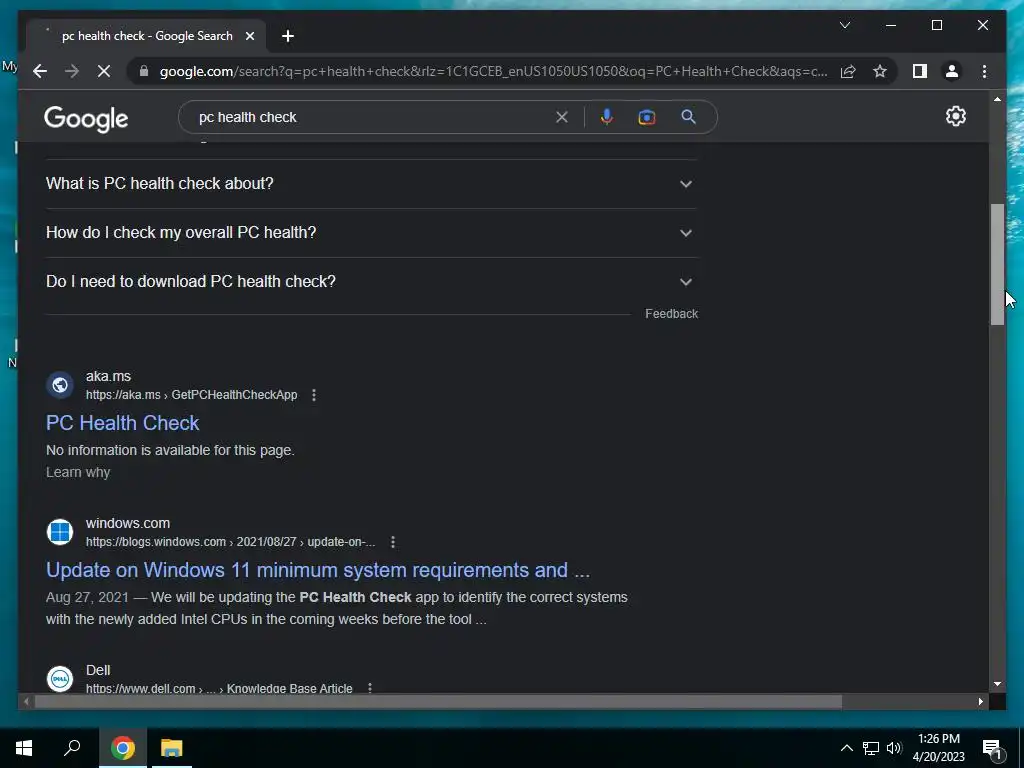Open more options for windows.com result
This screenshot has height=768, width=1024.
(x=392, y=542)
